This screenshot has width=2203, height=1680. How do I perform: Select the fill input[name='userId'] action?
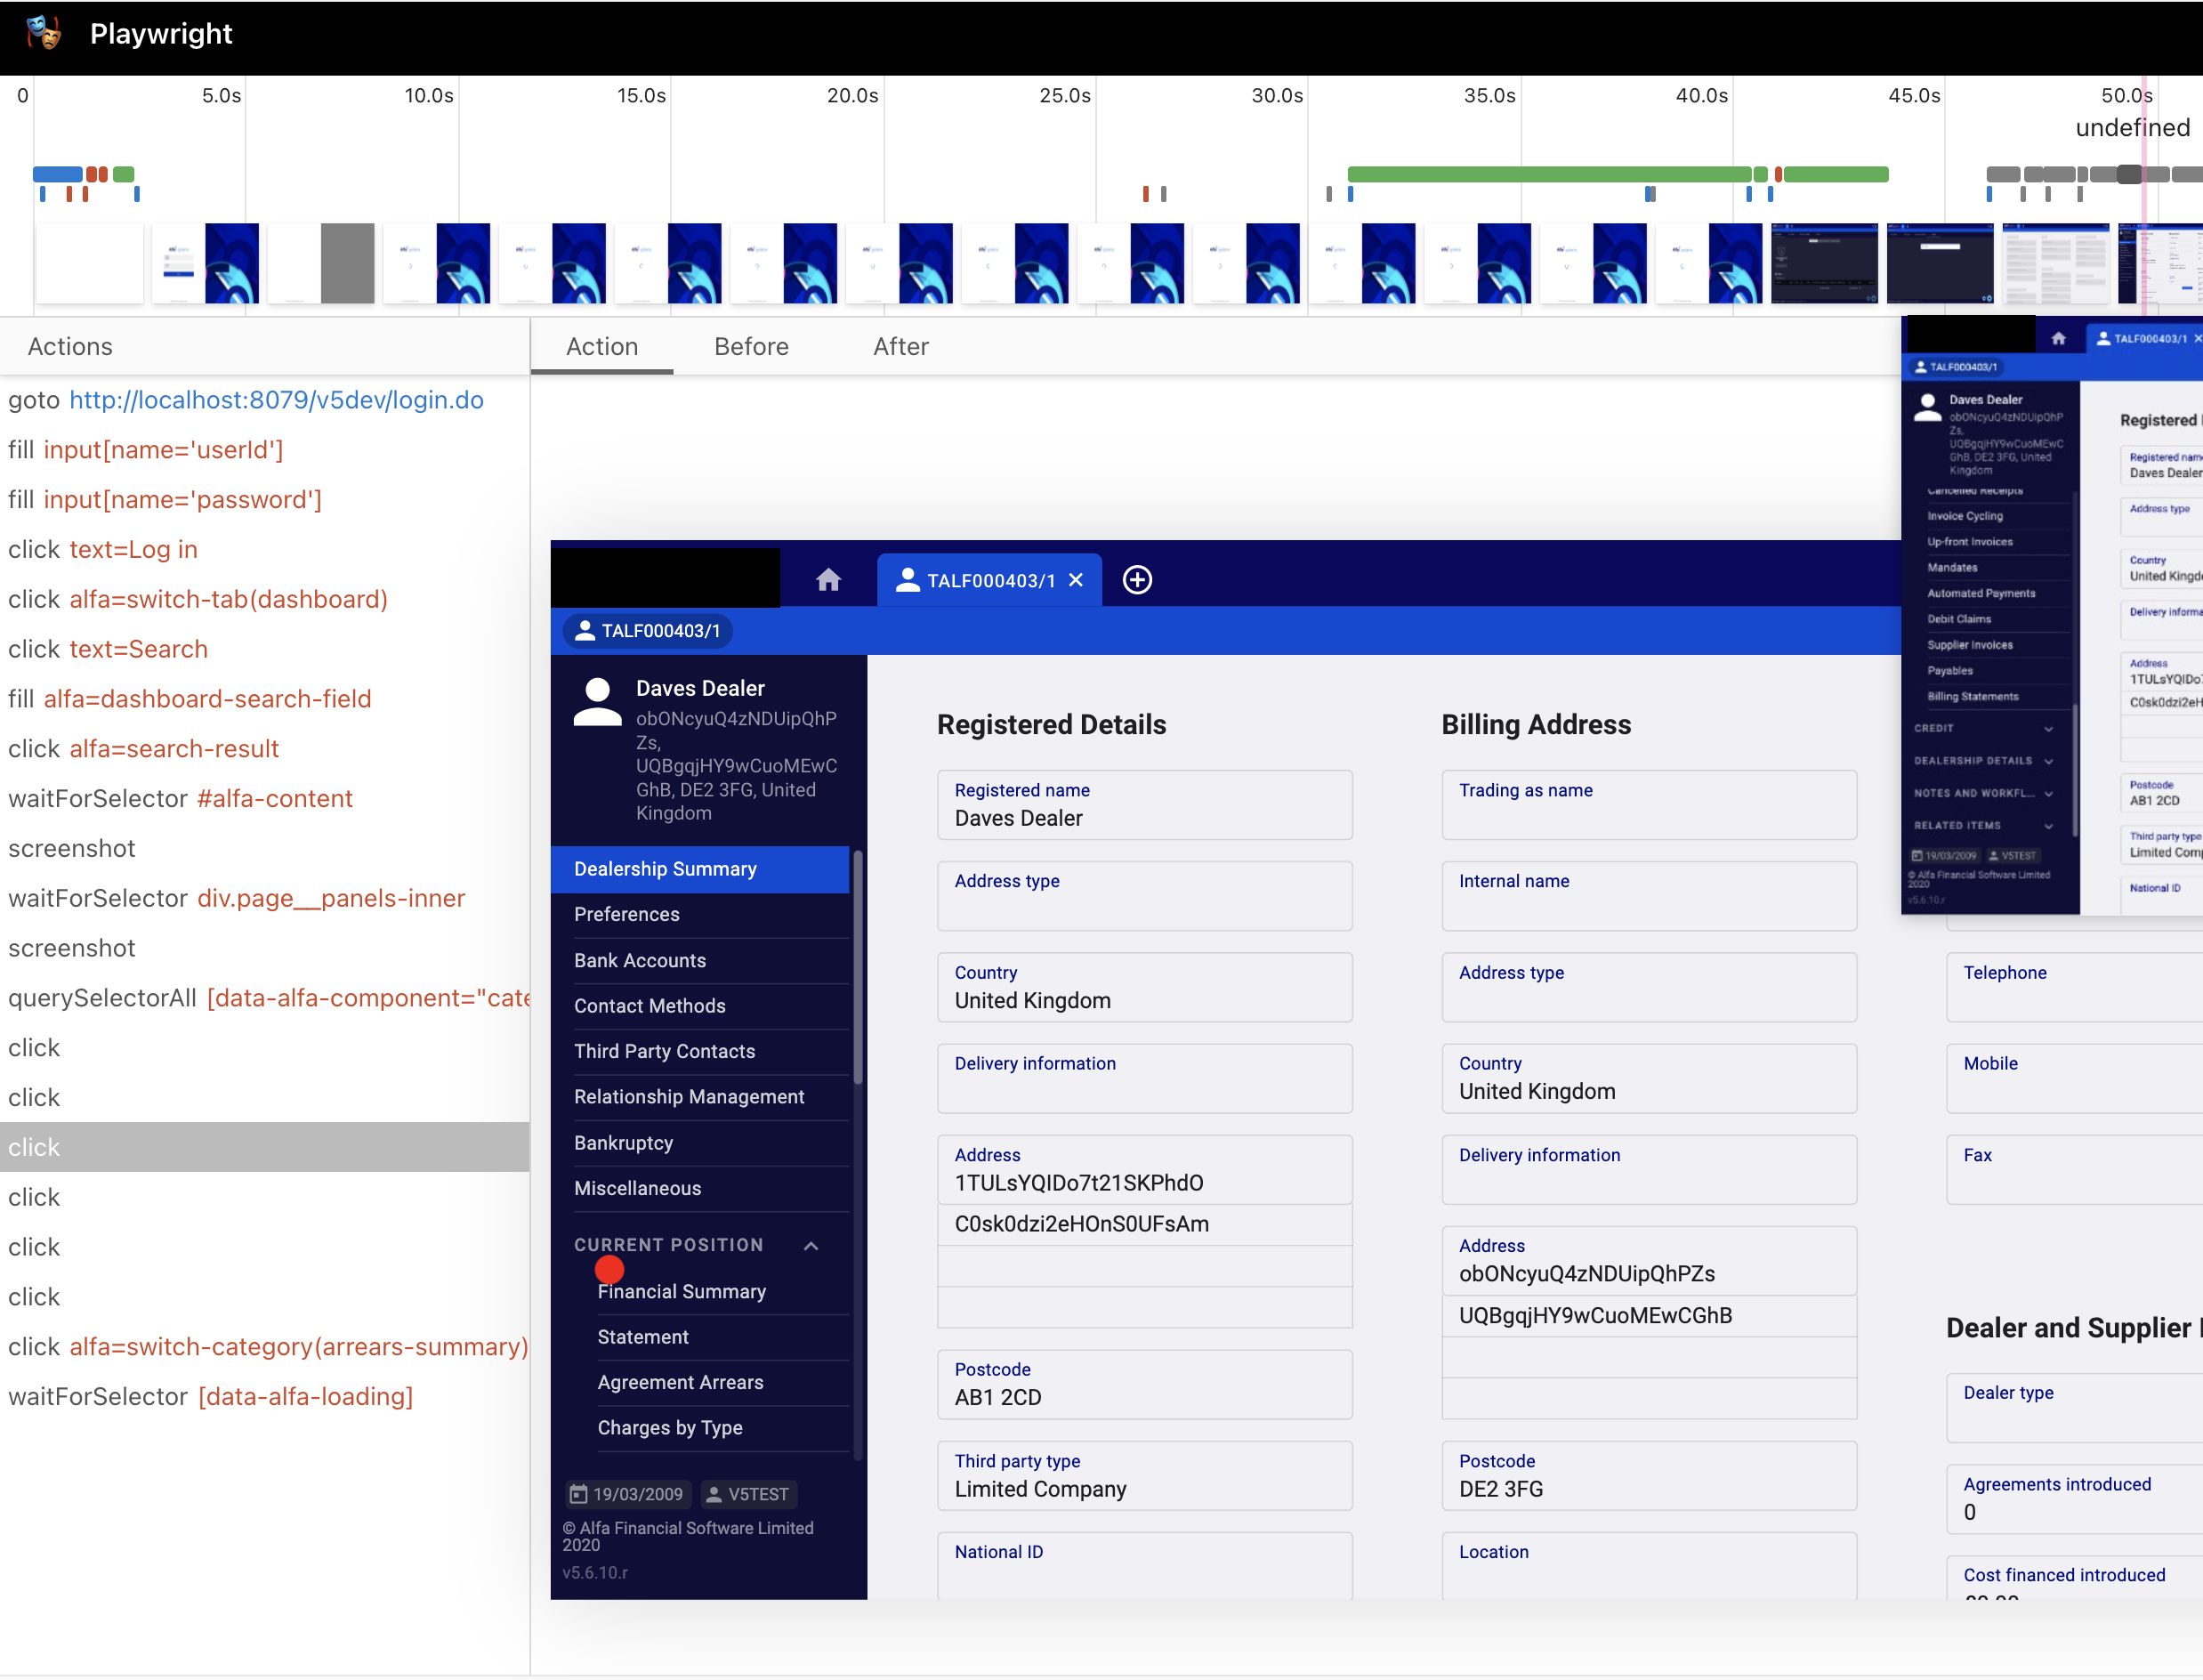click(x=264, y=450)
